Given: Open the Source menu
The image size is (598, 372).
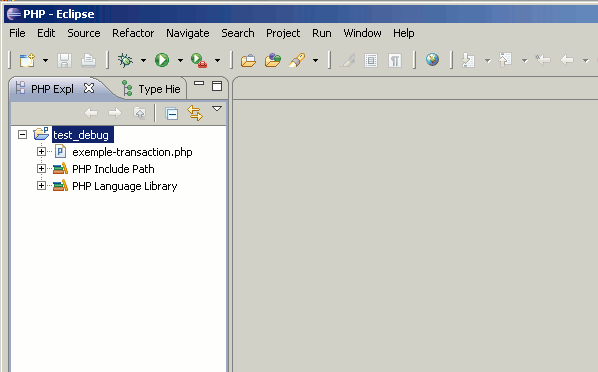Looking at the screenshot, I should (84, 33).
